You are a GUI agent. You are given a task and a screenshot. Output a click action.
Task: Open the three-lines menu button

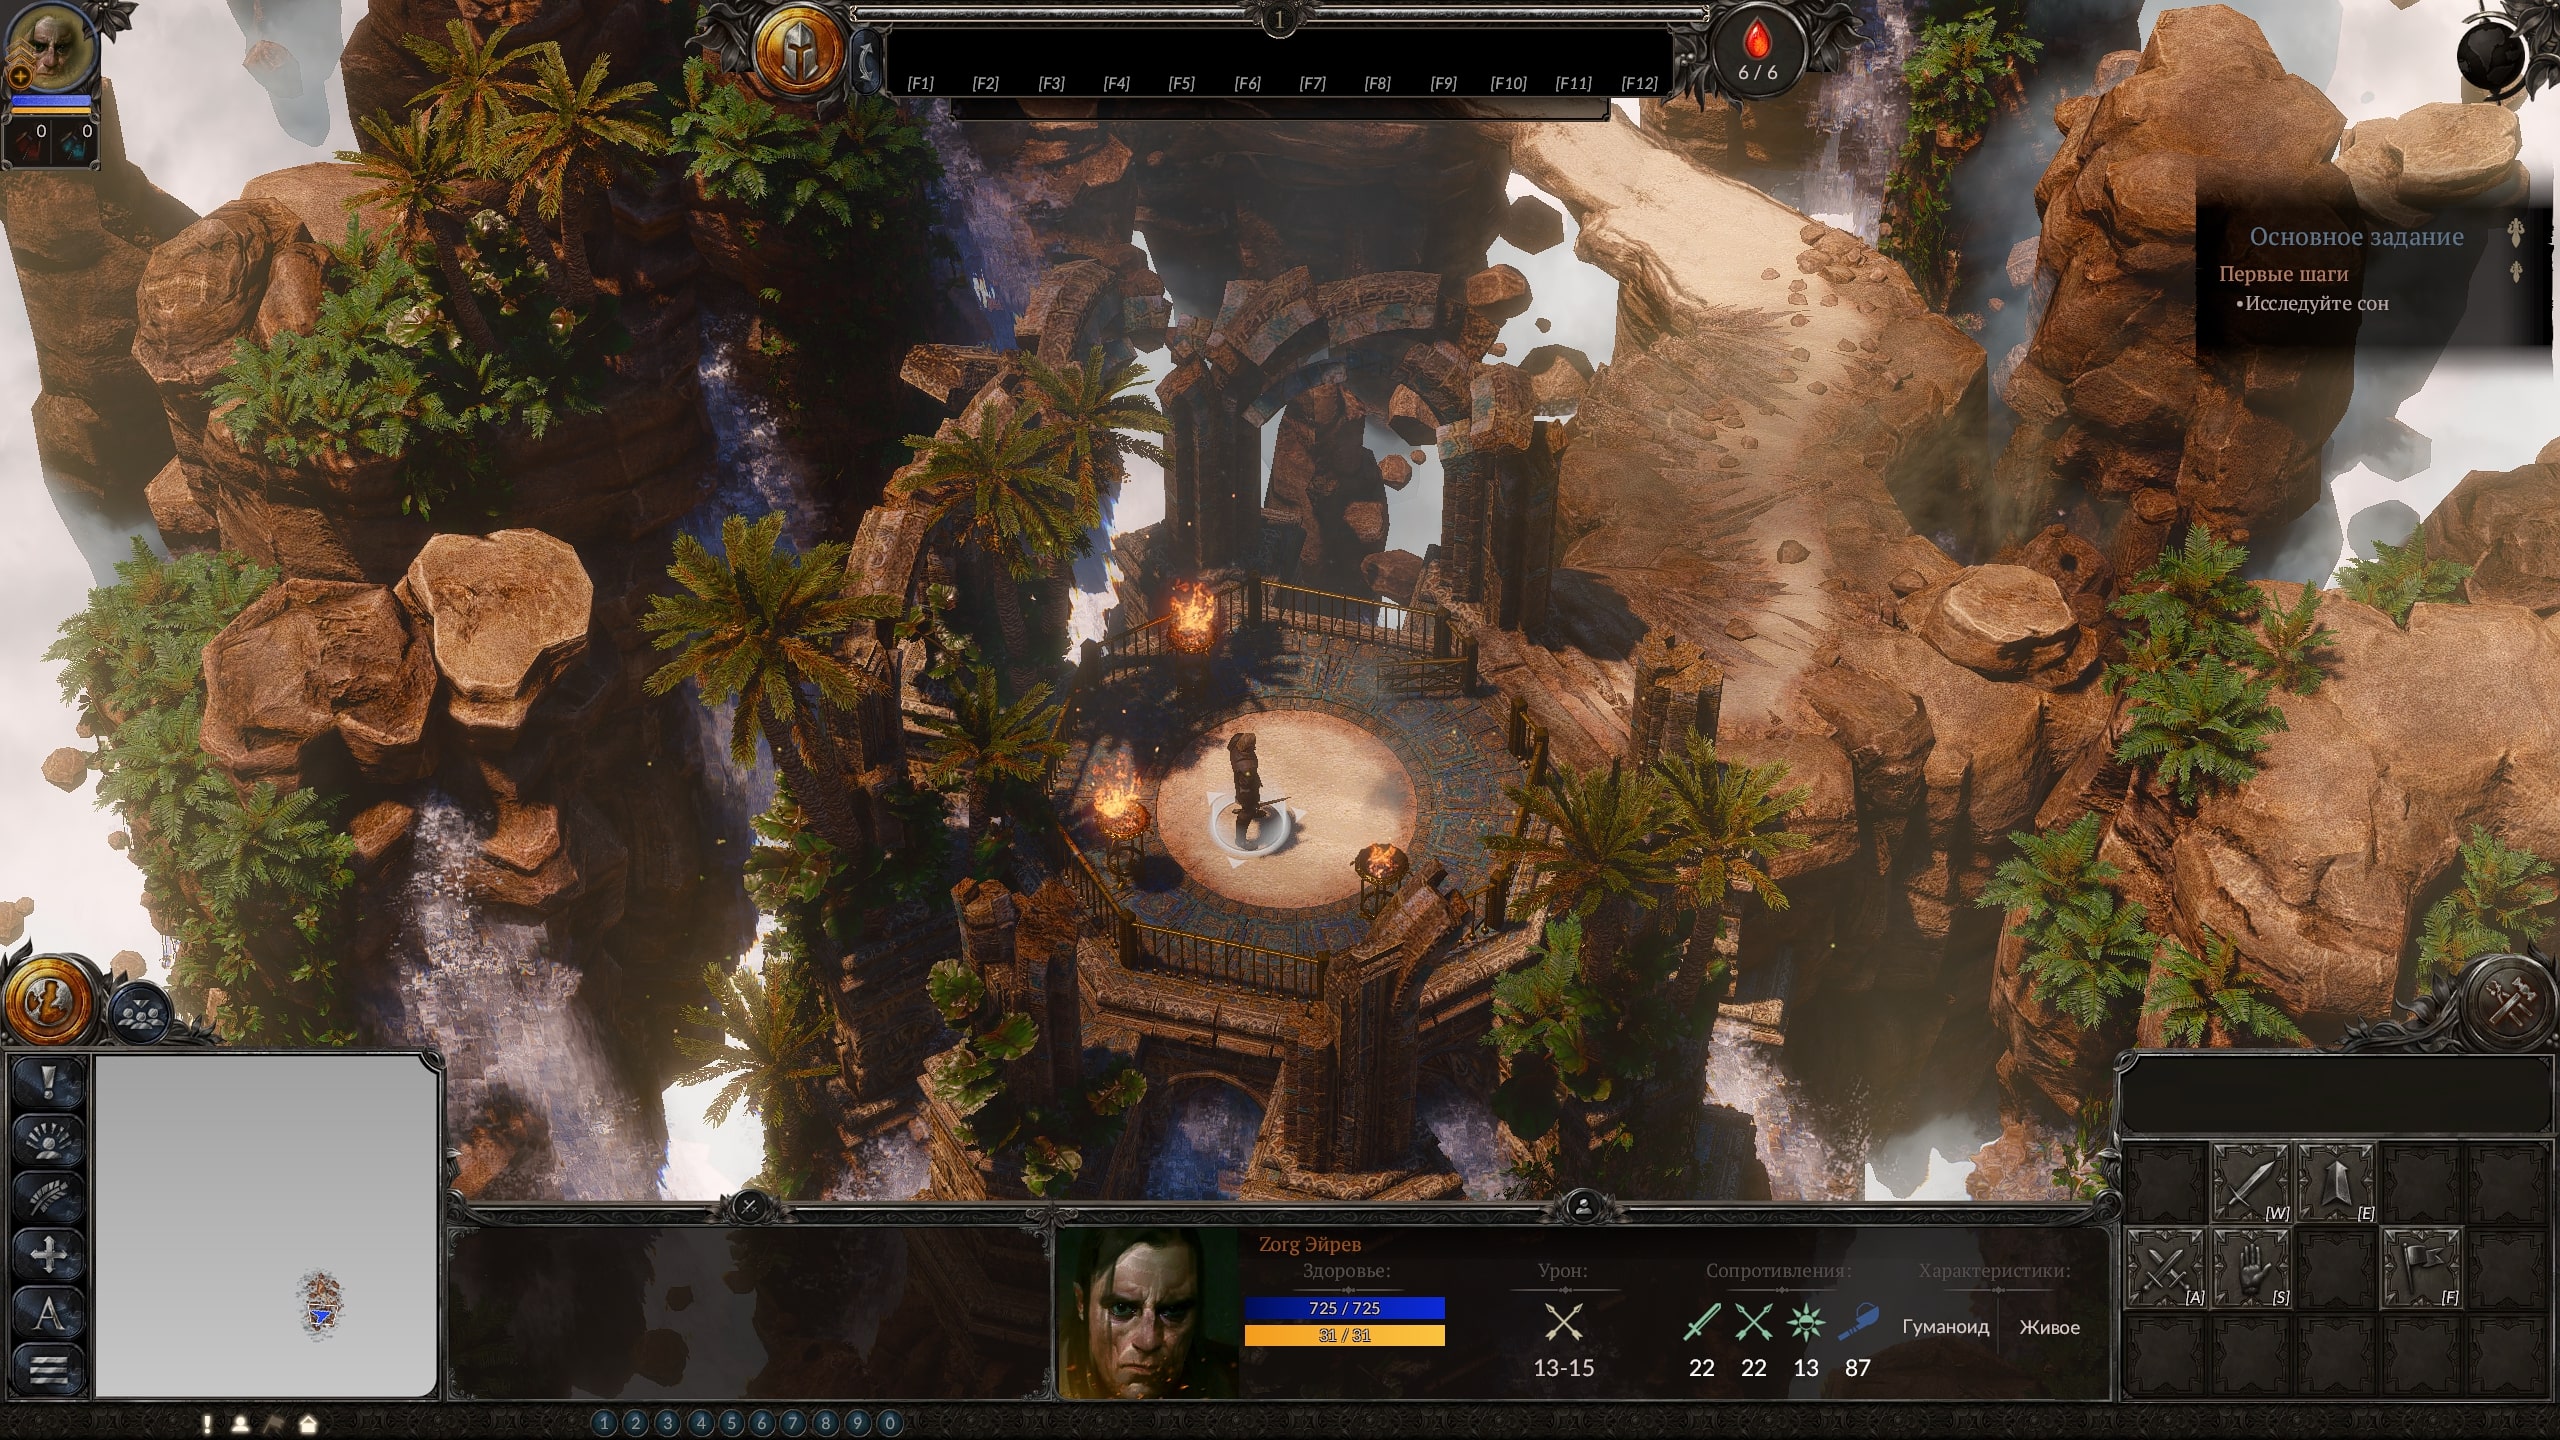(48, 1369)
